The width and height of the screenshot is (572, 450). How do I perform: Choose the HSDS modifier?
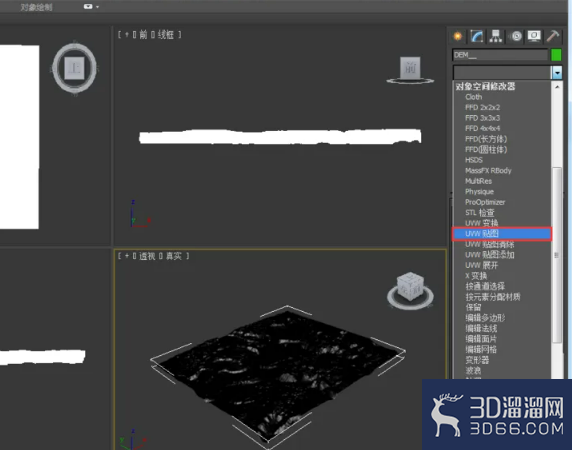[474, 160]
